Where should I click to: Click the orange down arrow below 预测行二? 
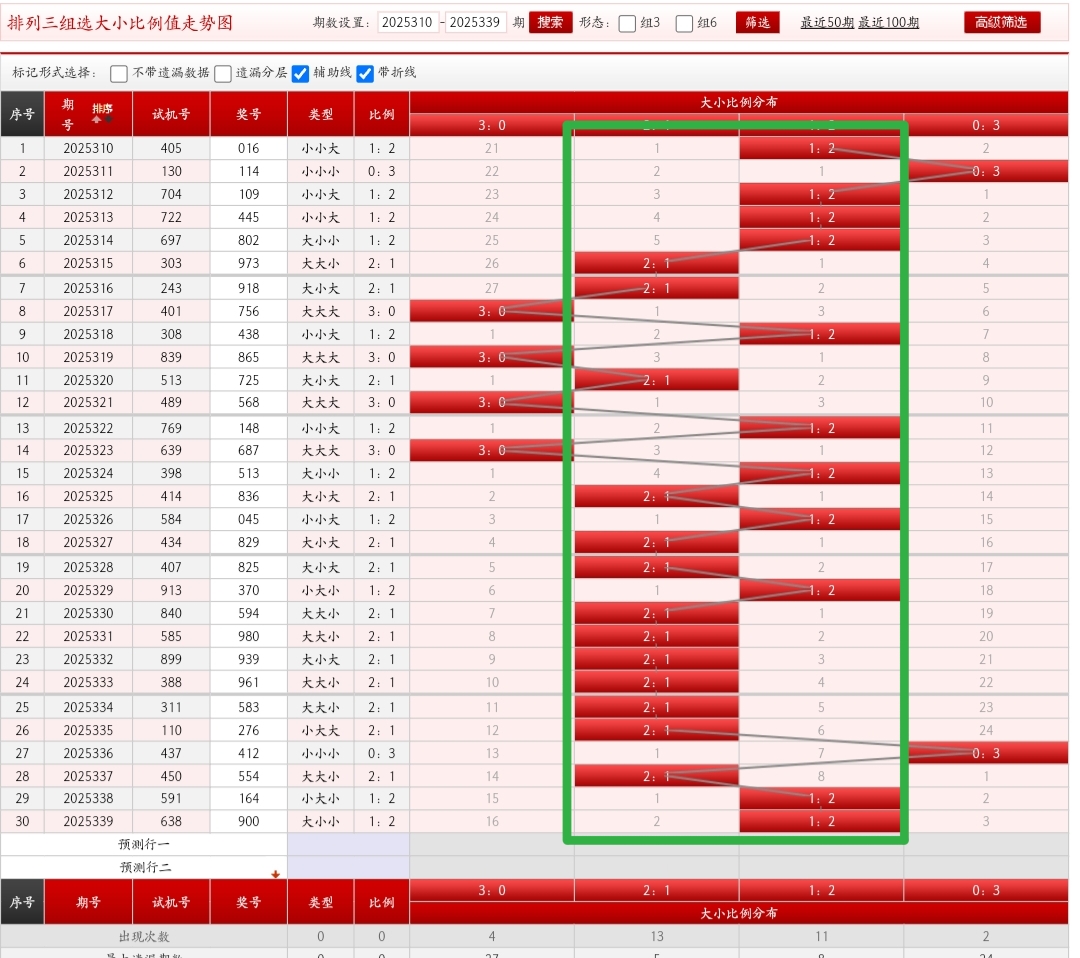tap(275, 874)
